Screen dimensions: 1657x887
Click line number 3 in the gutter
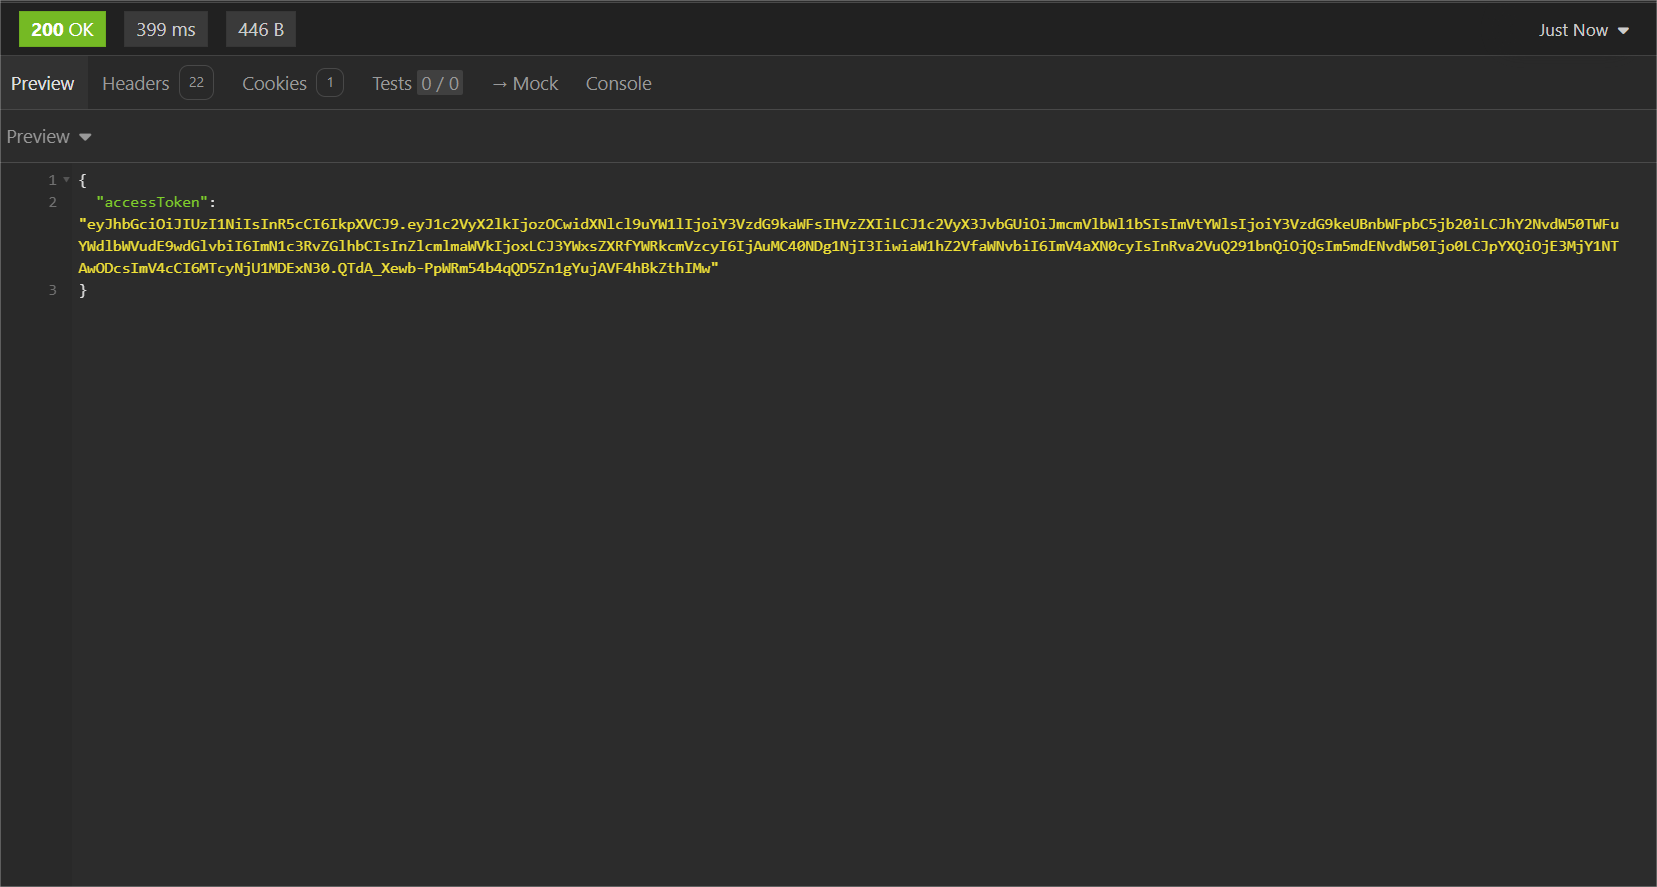point(53,290)
